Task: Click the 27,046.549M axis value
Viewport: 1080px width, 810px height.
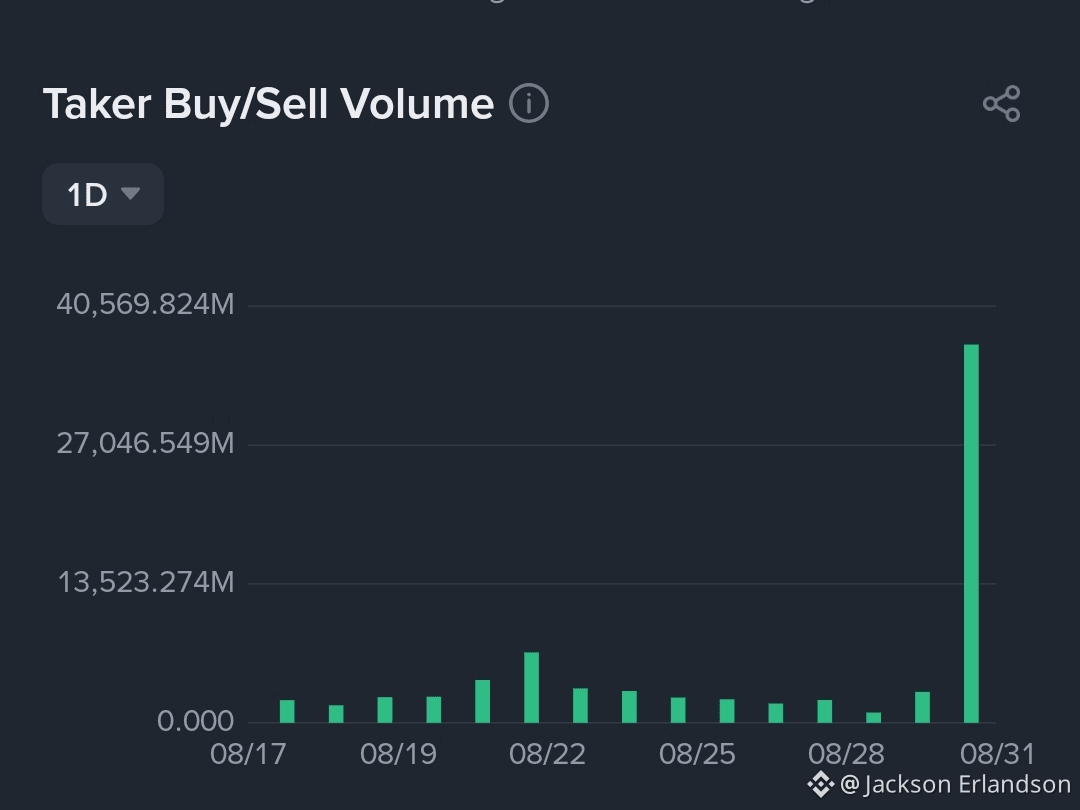Action: point(145,444)
